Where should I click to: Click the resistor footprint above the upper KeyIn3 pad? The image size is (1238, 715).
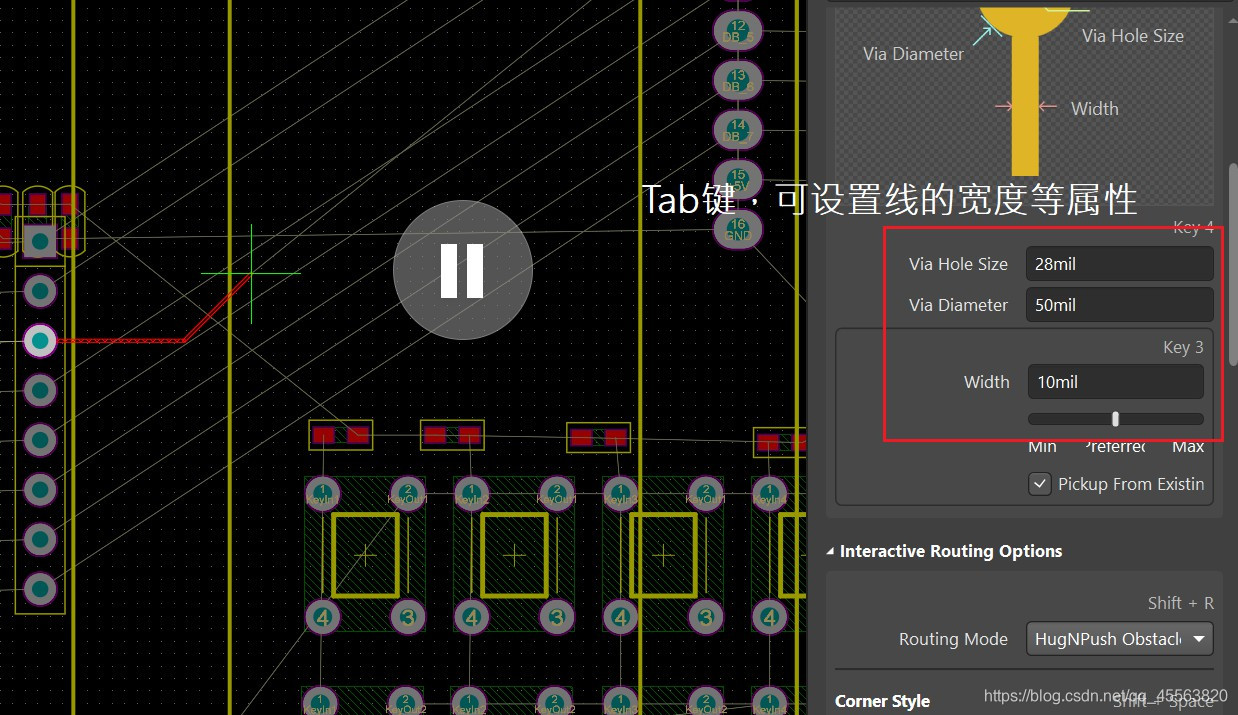coord(599,437)
